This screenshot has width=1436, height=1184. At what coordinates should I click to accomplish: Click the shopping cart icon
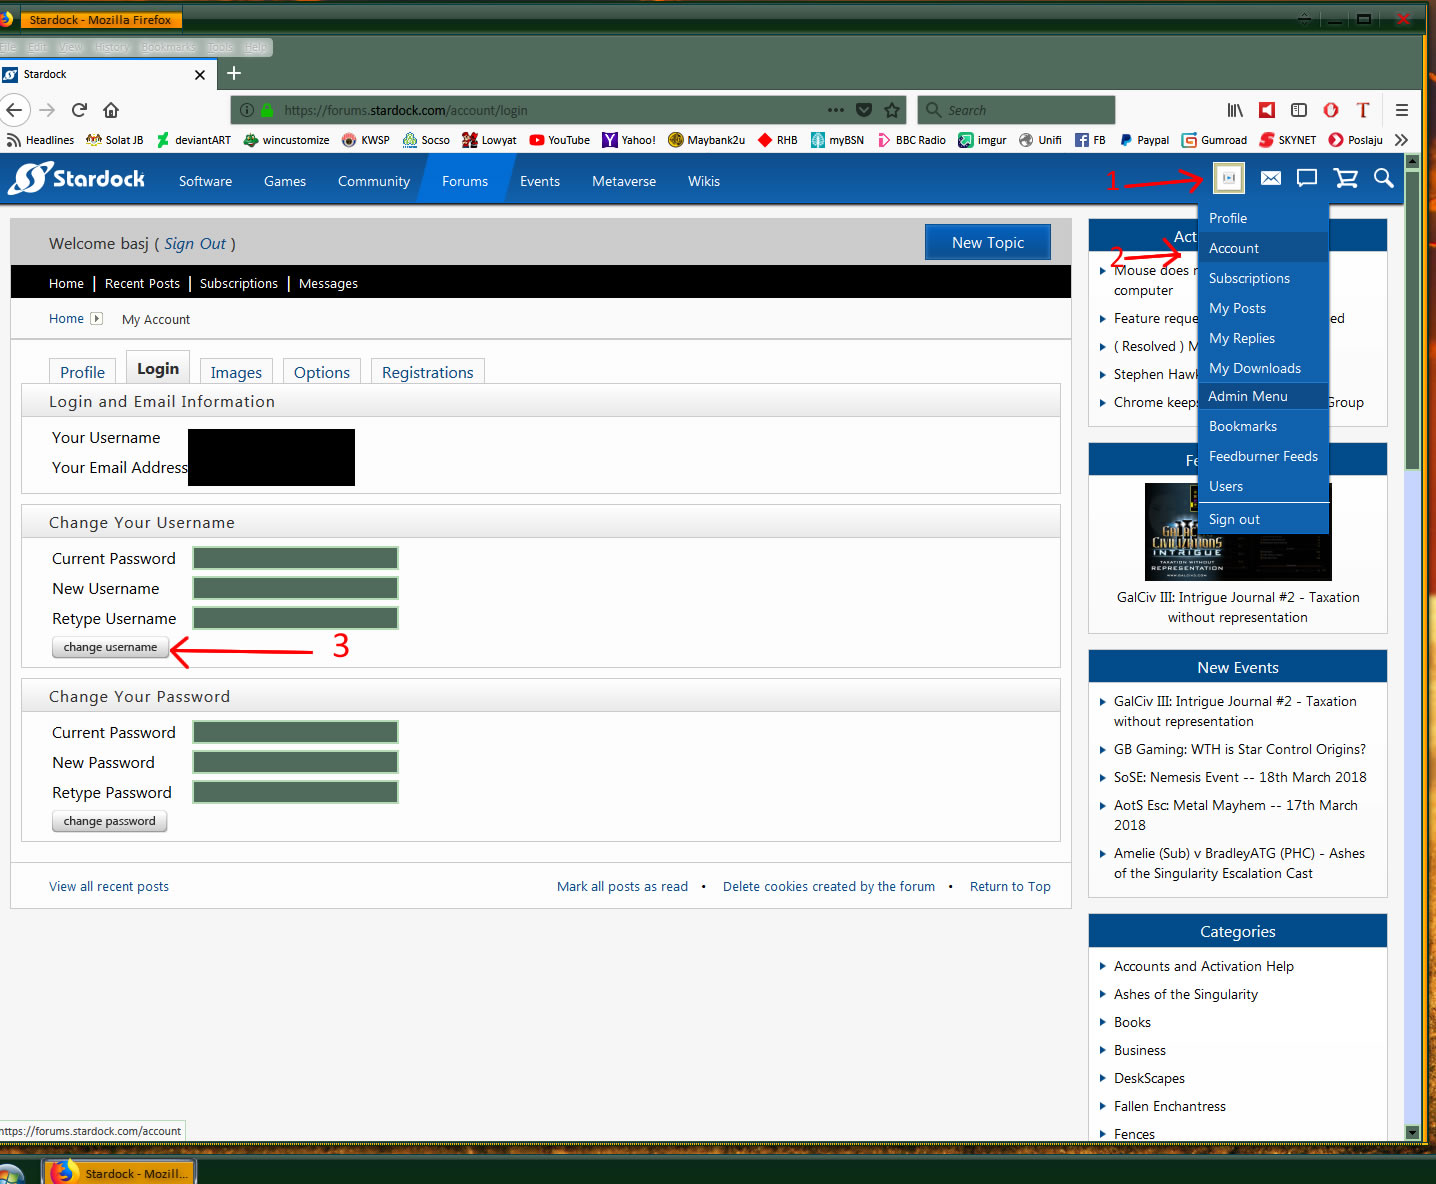click(1346, 178)
